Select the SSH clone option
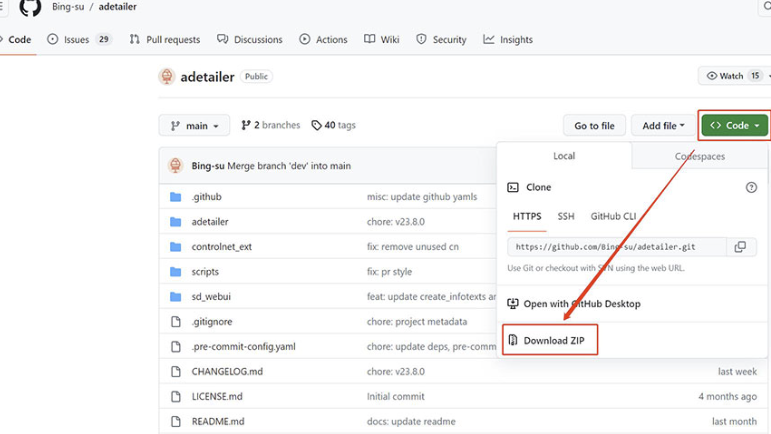The width and height of the screenshot is (771, 434). click(x=565, y=216)
